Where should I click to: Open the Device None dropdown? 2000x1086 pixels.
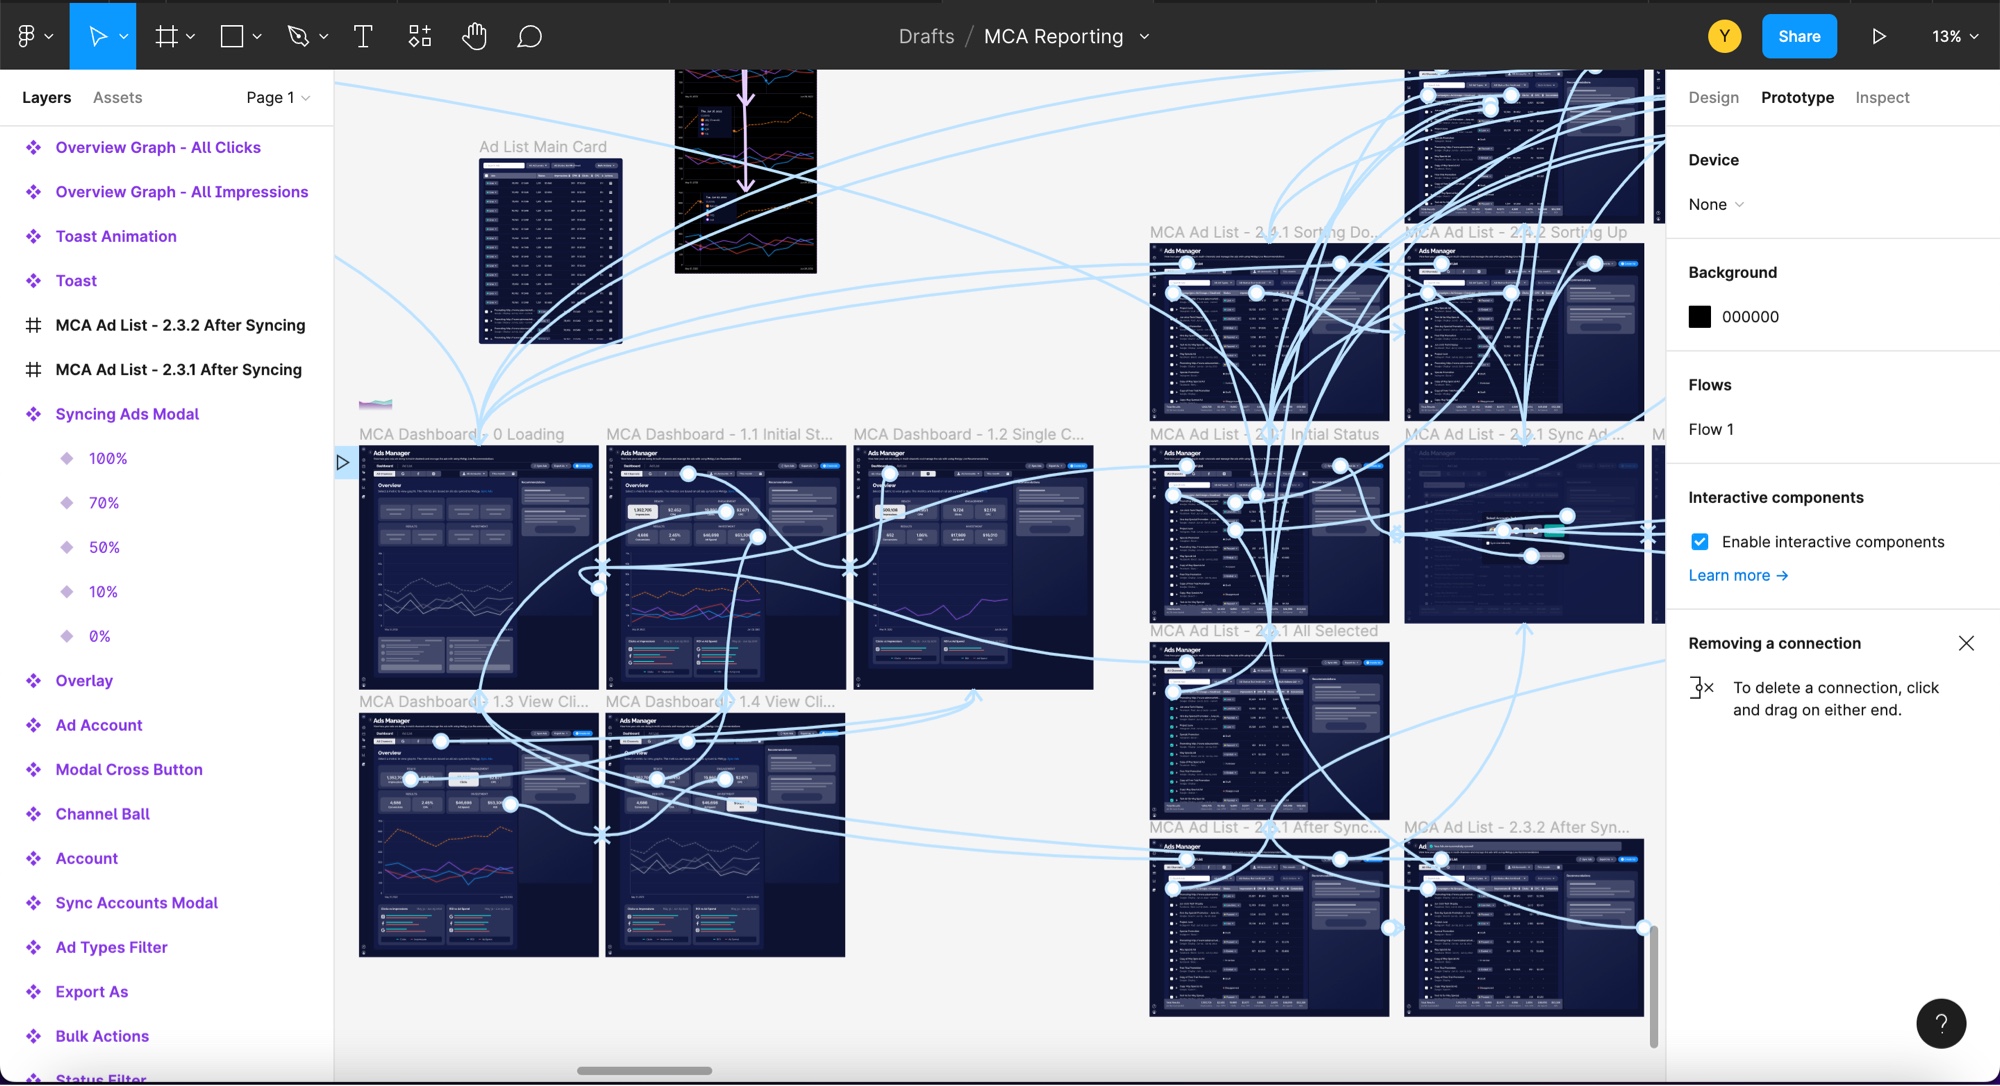[1716, 204]
